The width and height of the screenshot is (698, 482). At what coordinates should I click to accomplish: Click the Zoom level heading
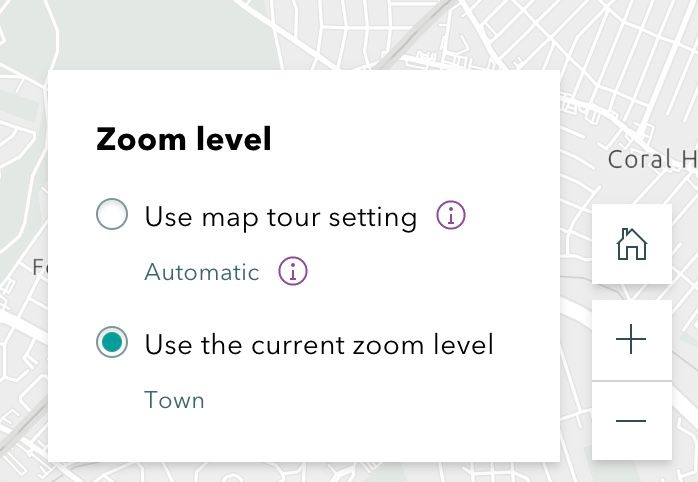pyautogui.click(x=183, y=140)
